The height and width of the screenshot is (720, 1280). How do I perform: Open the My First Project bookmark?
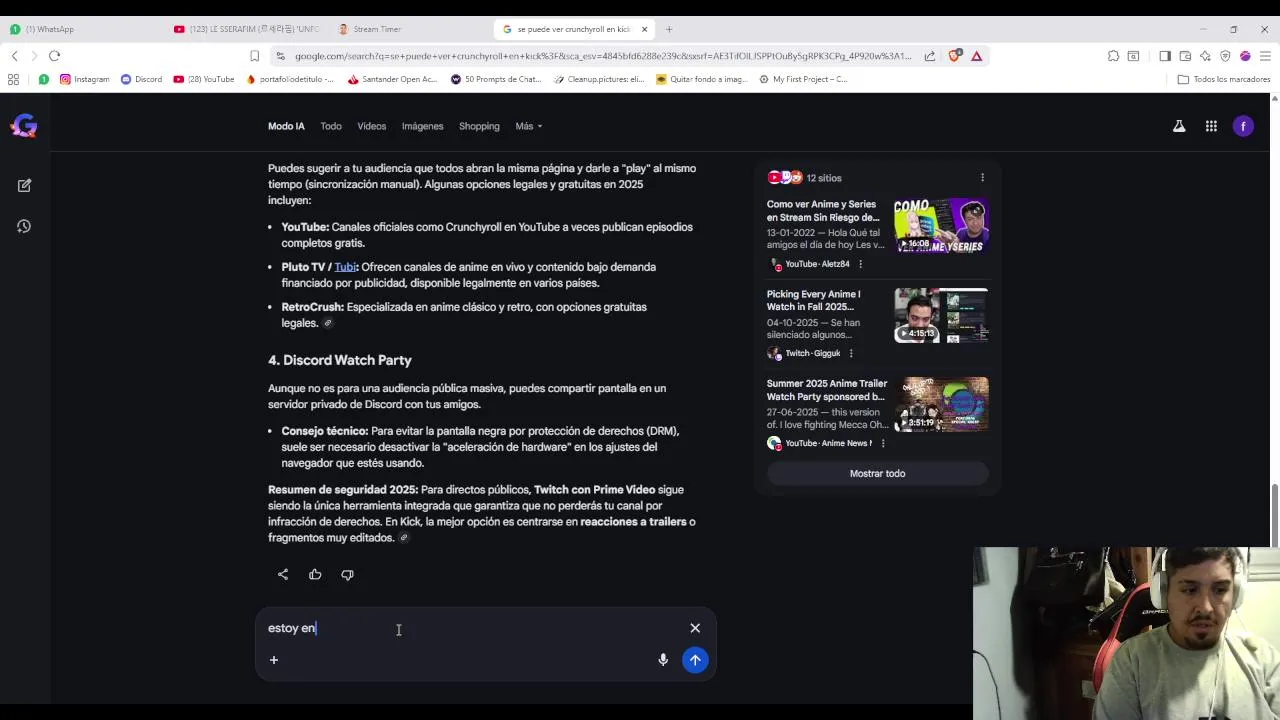[803, 79]
